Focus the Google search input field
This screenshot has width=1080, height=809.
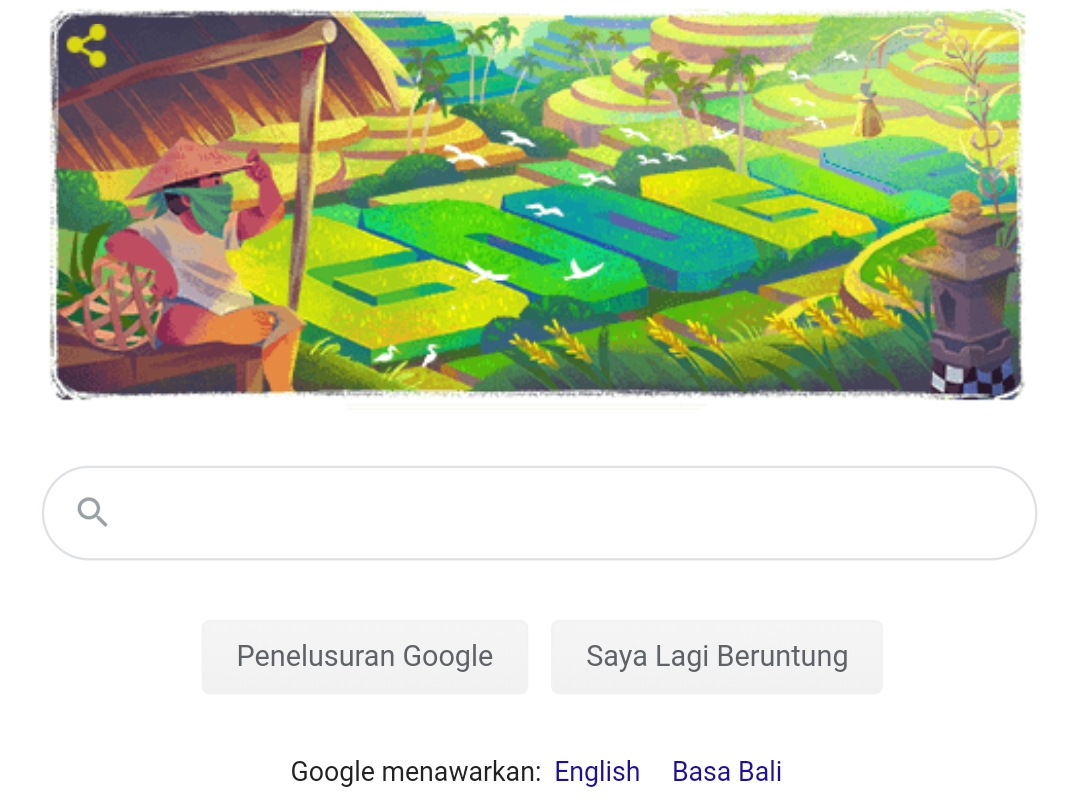(539, 513)
